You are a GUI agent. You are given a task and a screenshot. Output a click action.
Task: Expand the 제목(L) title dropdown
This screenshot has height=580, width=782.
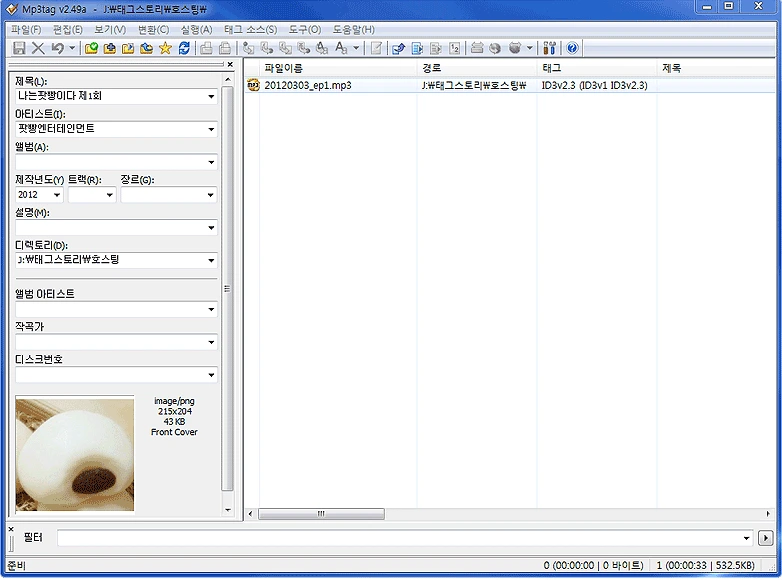click(211, 96)
